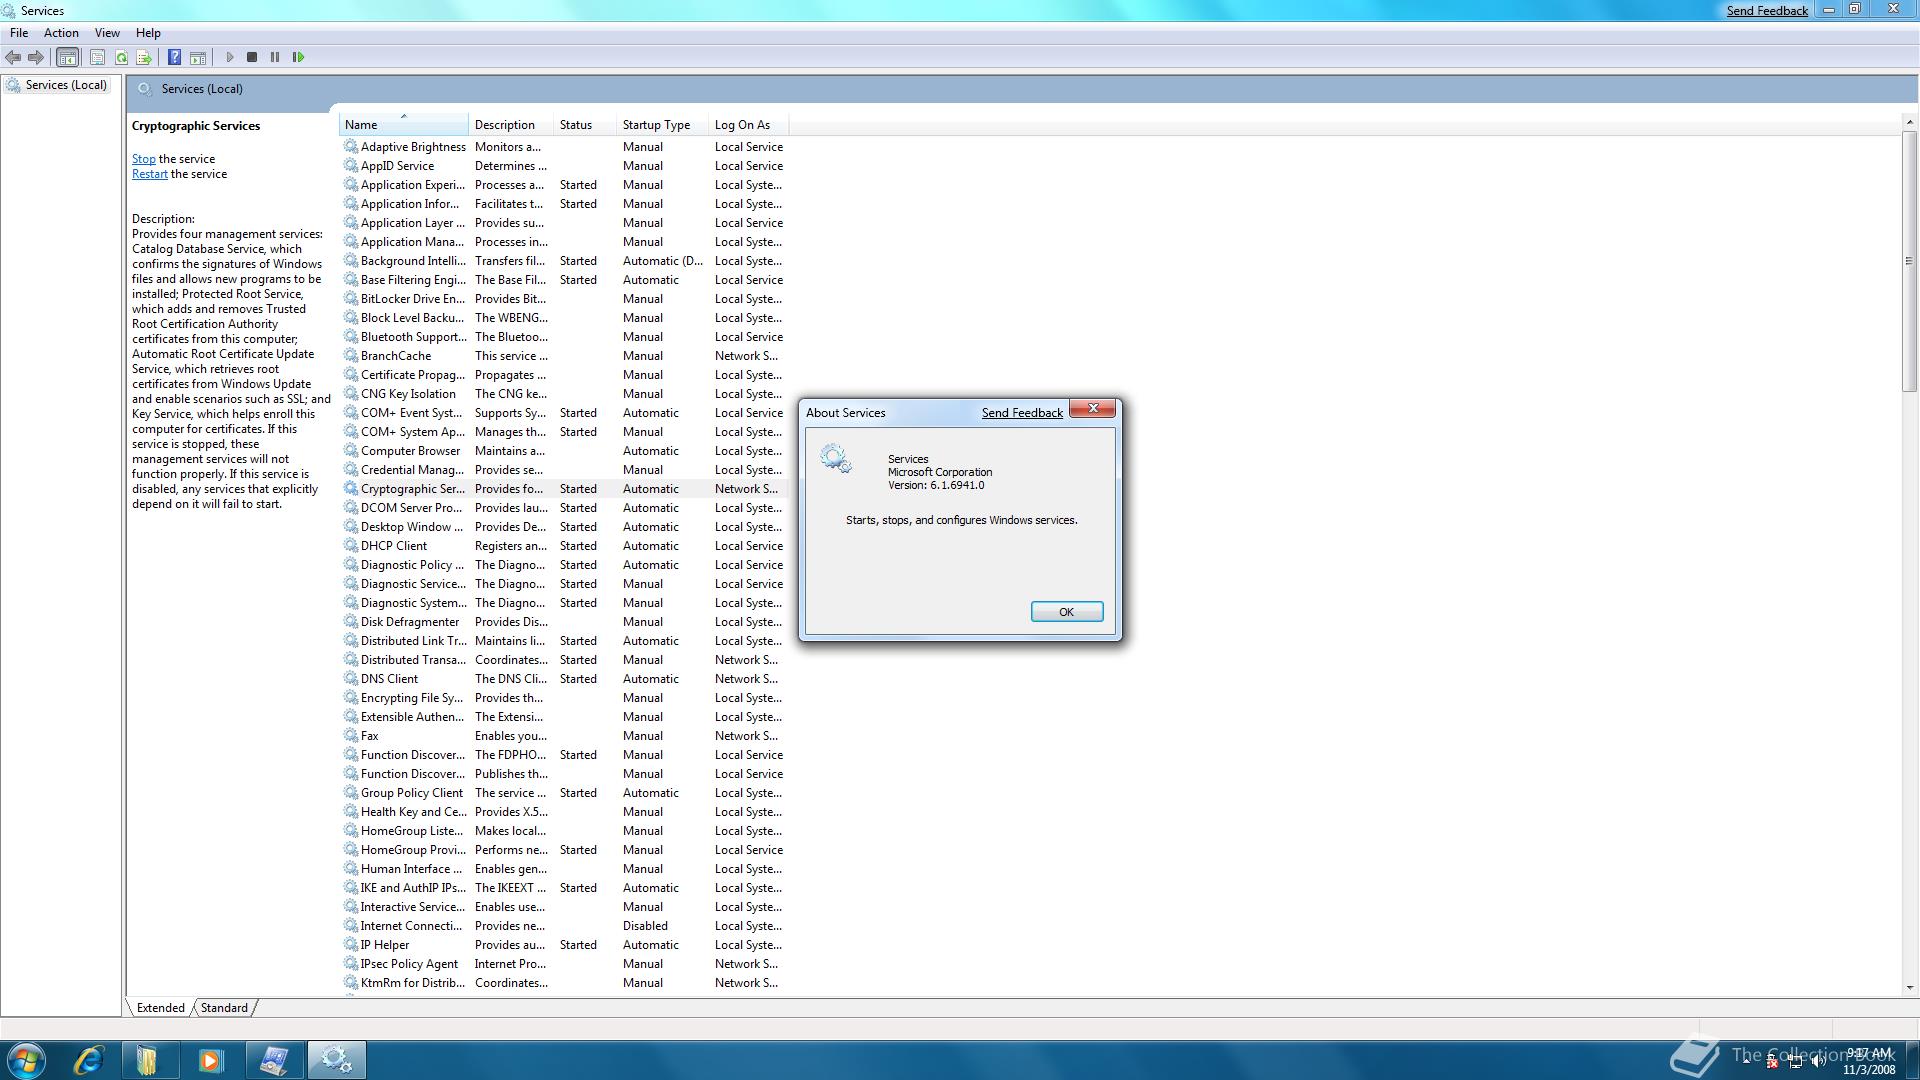Screen dimensions: 1920x1080
Task: Open the Action menu
Action: (x=61, y=33)
